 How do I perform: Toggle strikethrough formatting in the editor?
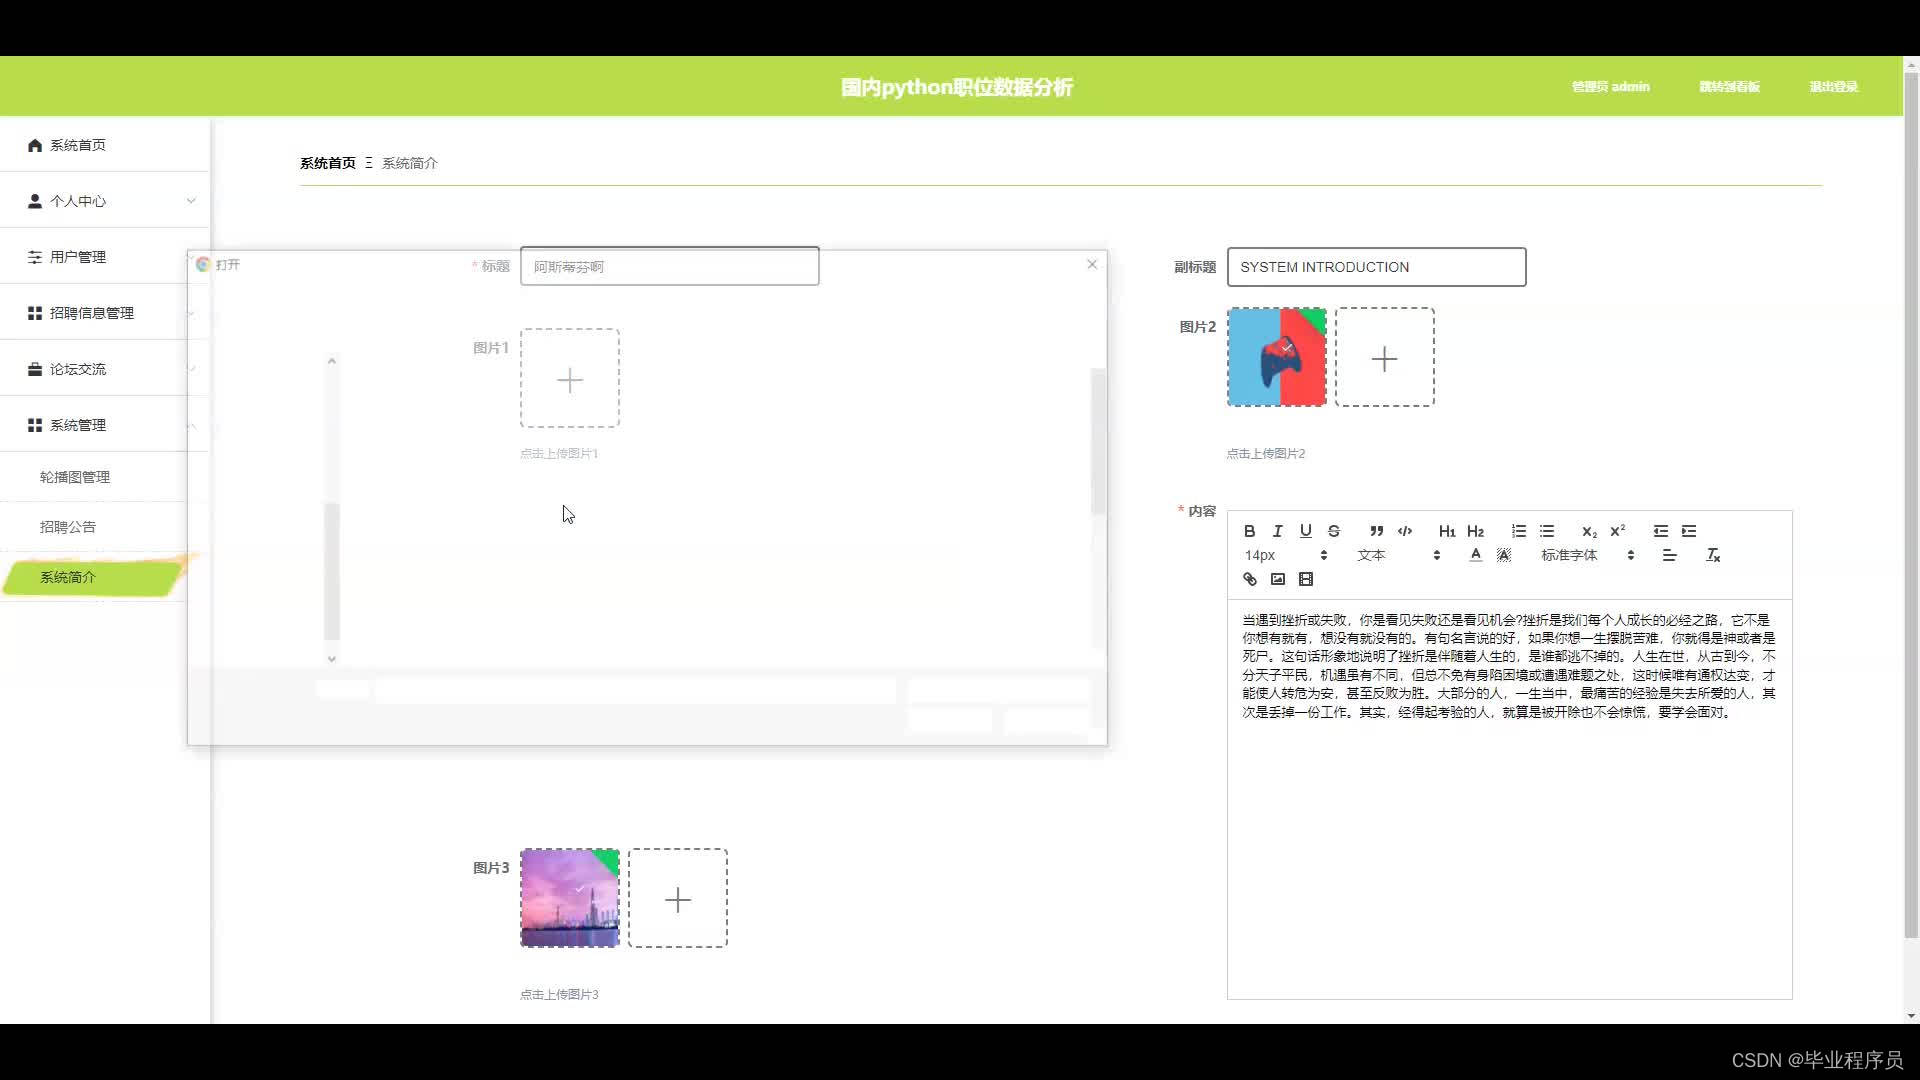coord(1333,531)
